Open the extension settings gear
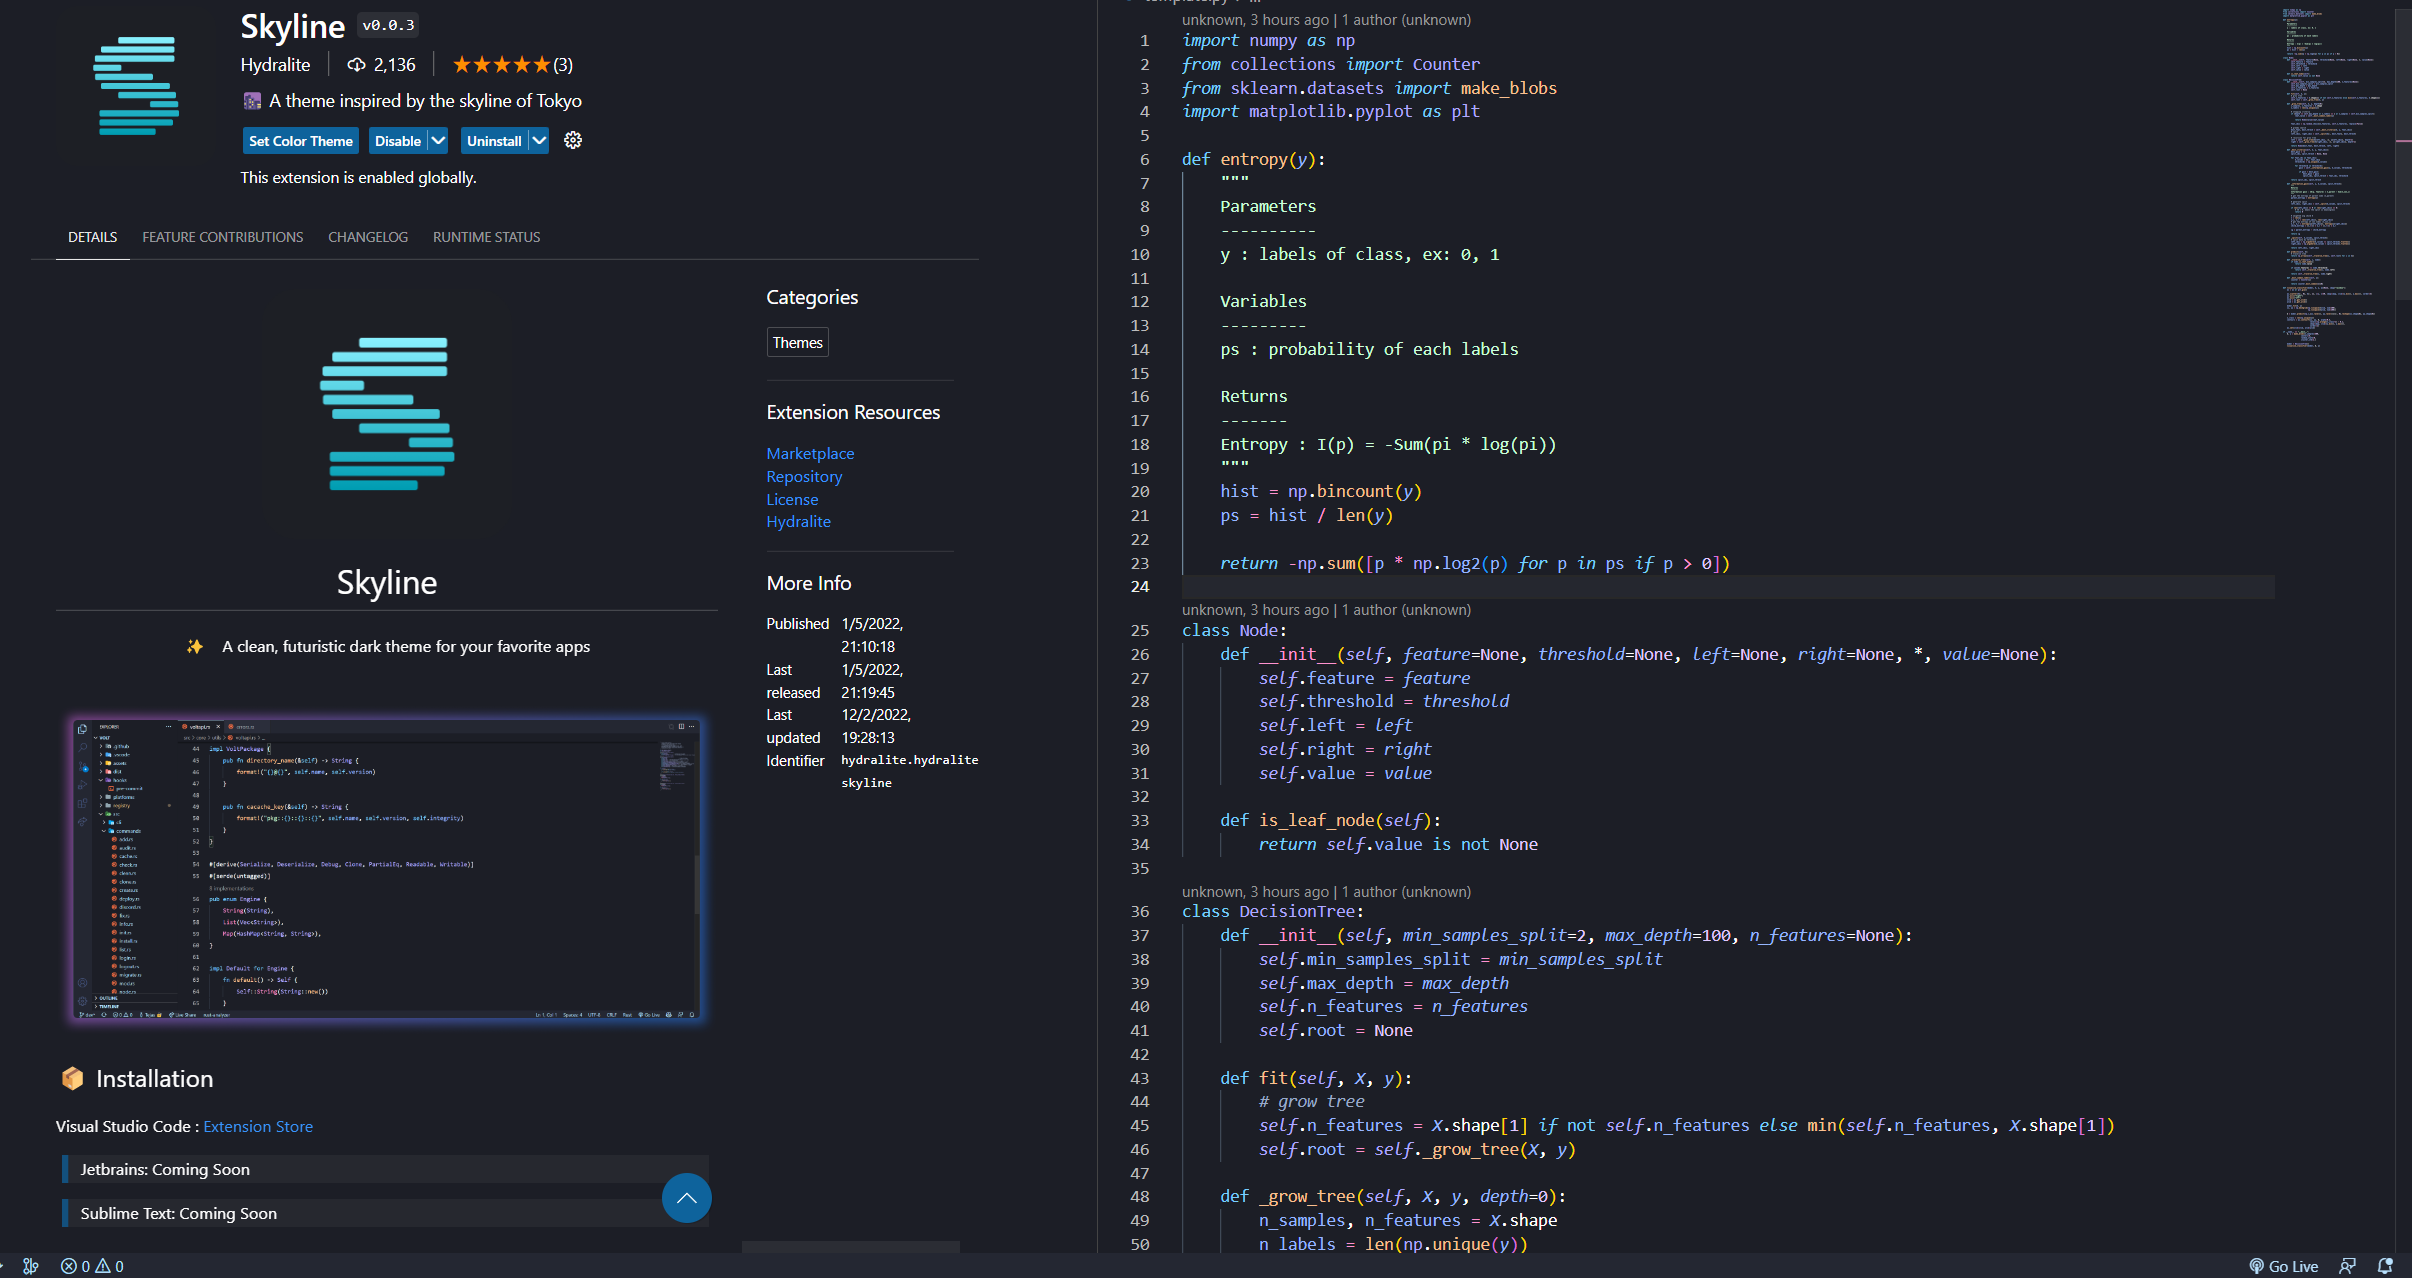The height and width of the screenshot is (1278, 2412). [573, 141]
